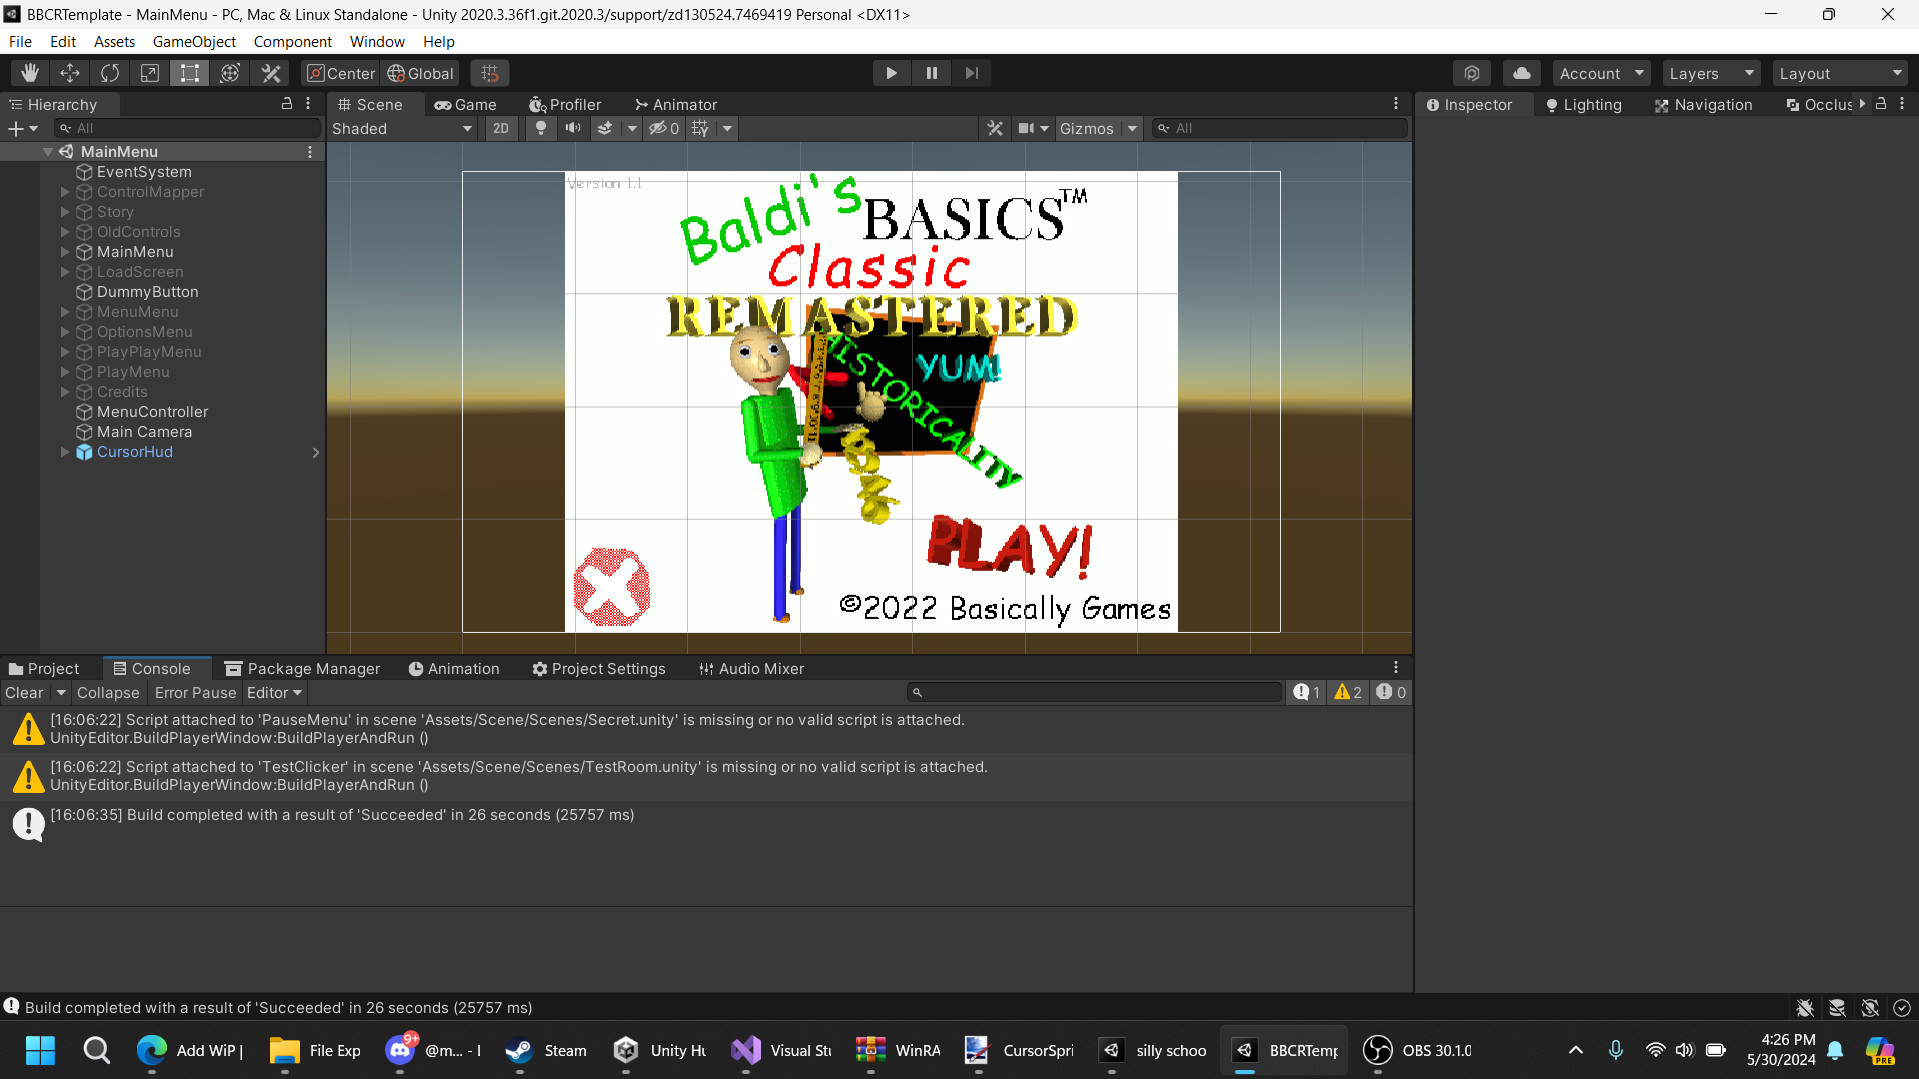Open the camera view options in Scene toolbar

point(1034,128)
